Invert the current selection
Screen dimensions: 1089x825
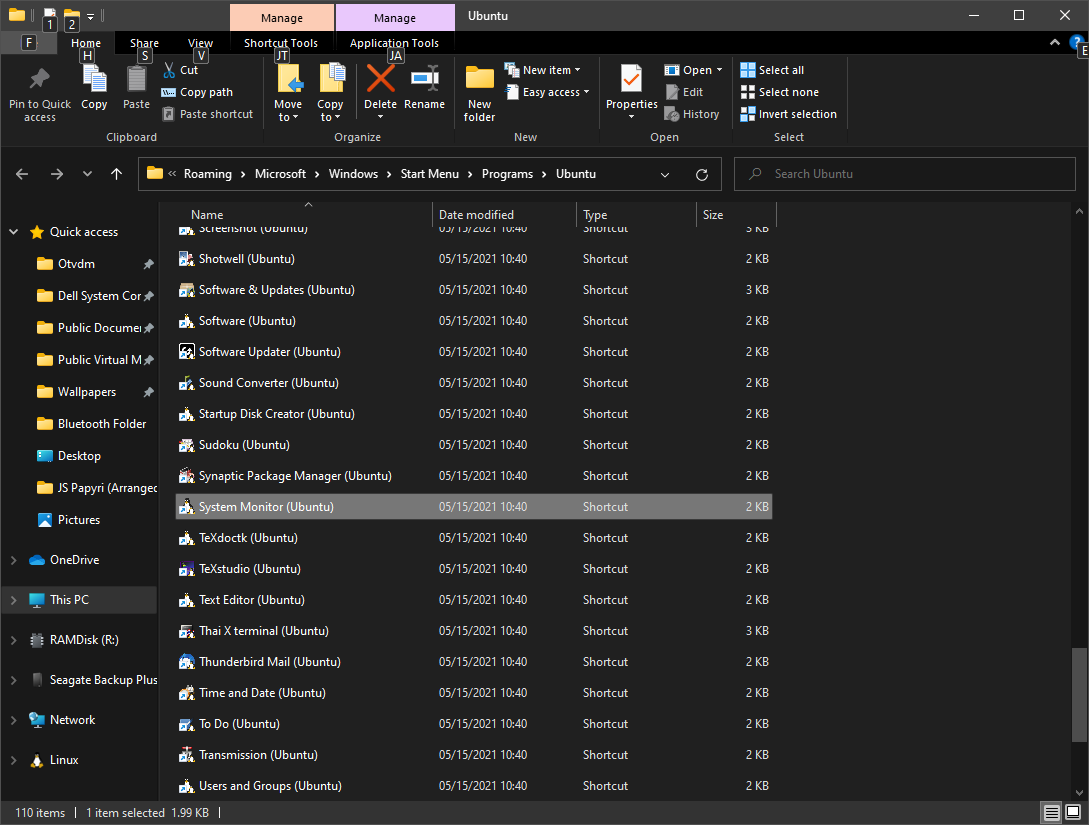(788, 113)
